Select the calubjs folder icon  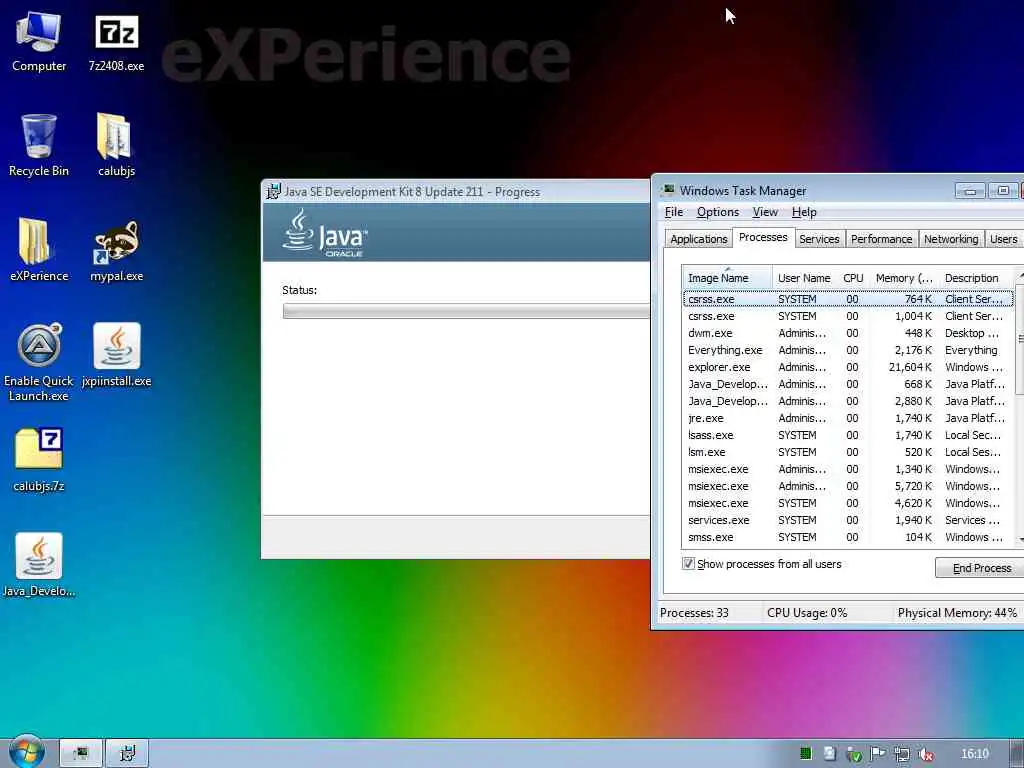click(116, 146)
